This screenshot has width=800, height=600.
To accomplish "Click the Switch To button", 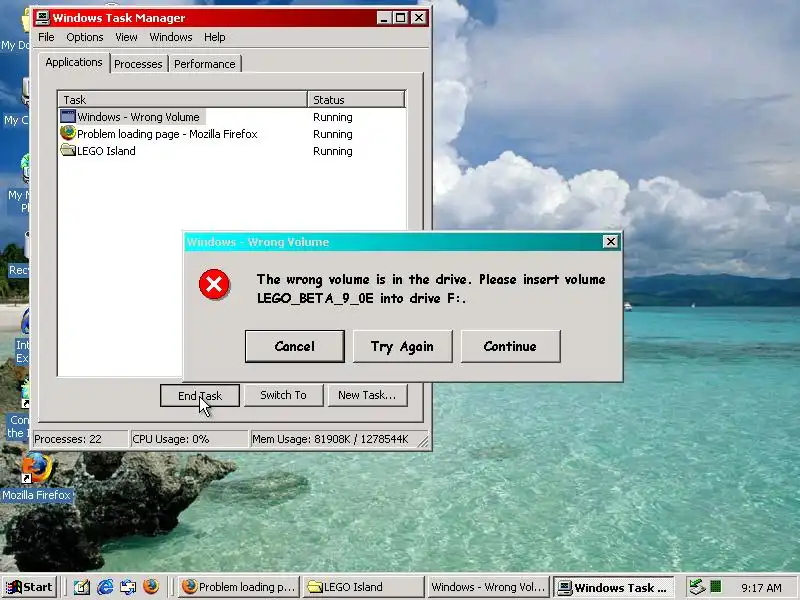I will (283, 395).
